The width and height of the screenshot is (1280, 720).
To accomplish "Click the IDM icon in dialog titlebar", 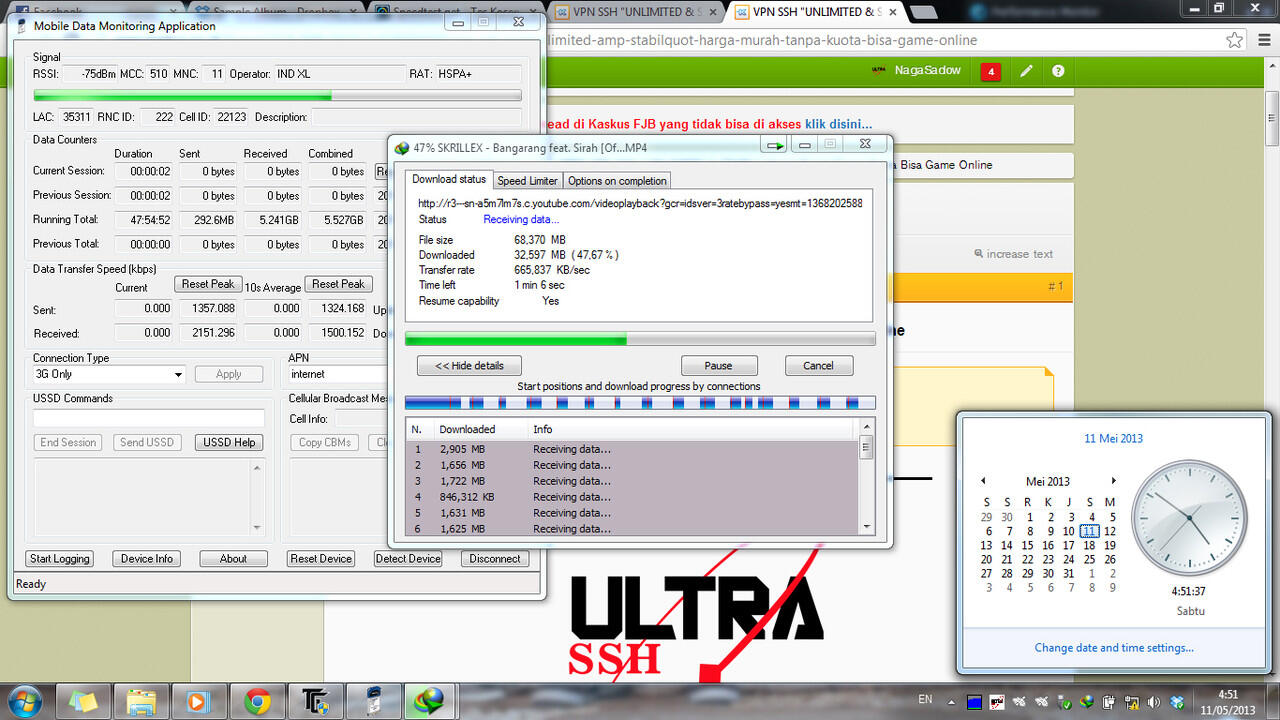I will (x=402, y=147).
